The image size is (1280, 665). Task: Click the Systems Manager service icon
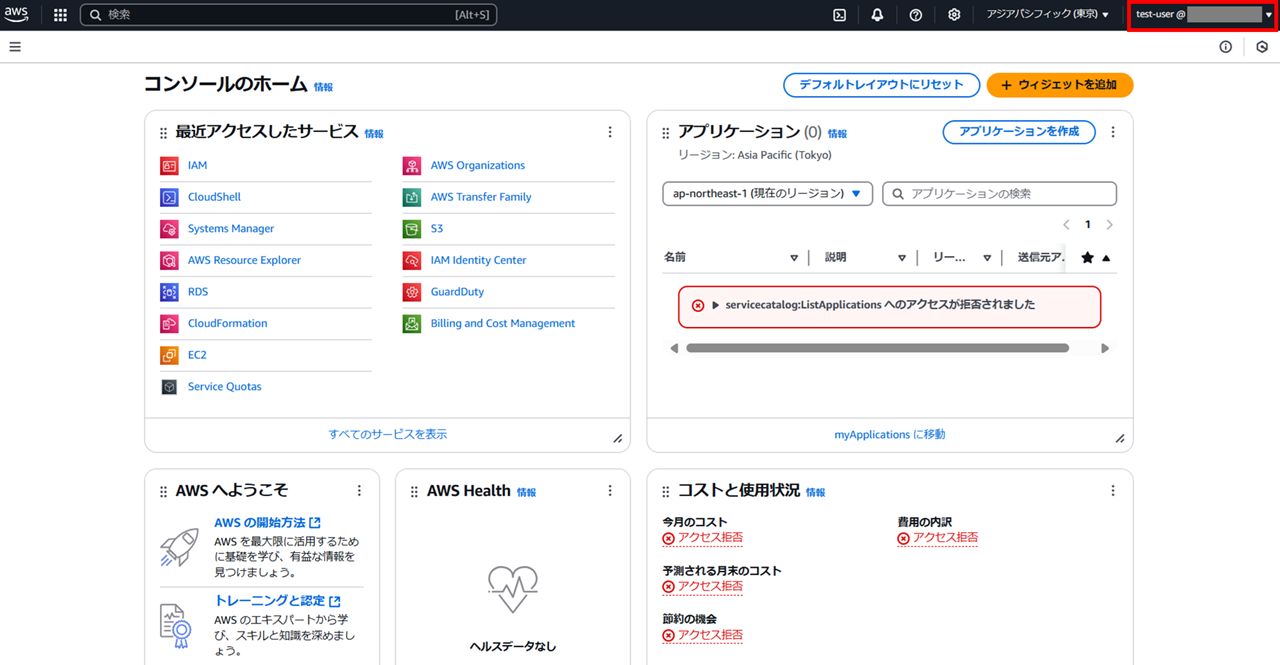pyautogui.click(x=169, y=229)
